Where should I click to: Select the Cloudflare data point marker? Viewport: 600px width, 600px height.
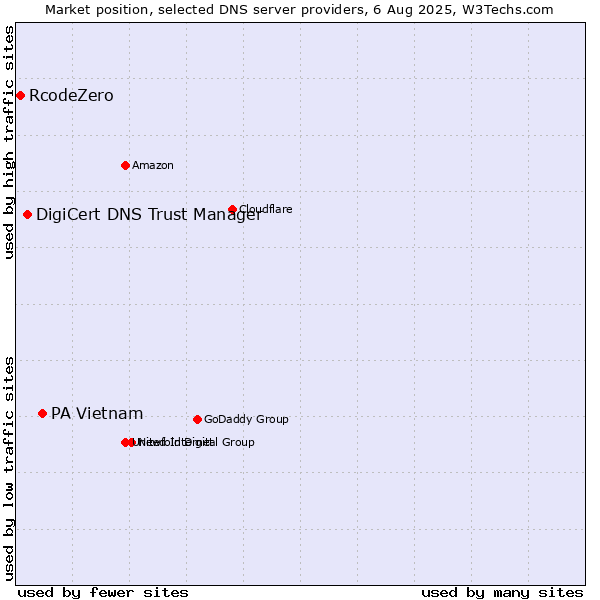(x=232, y=209)
